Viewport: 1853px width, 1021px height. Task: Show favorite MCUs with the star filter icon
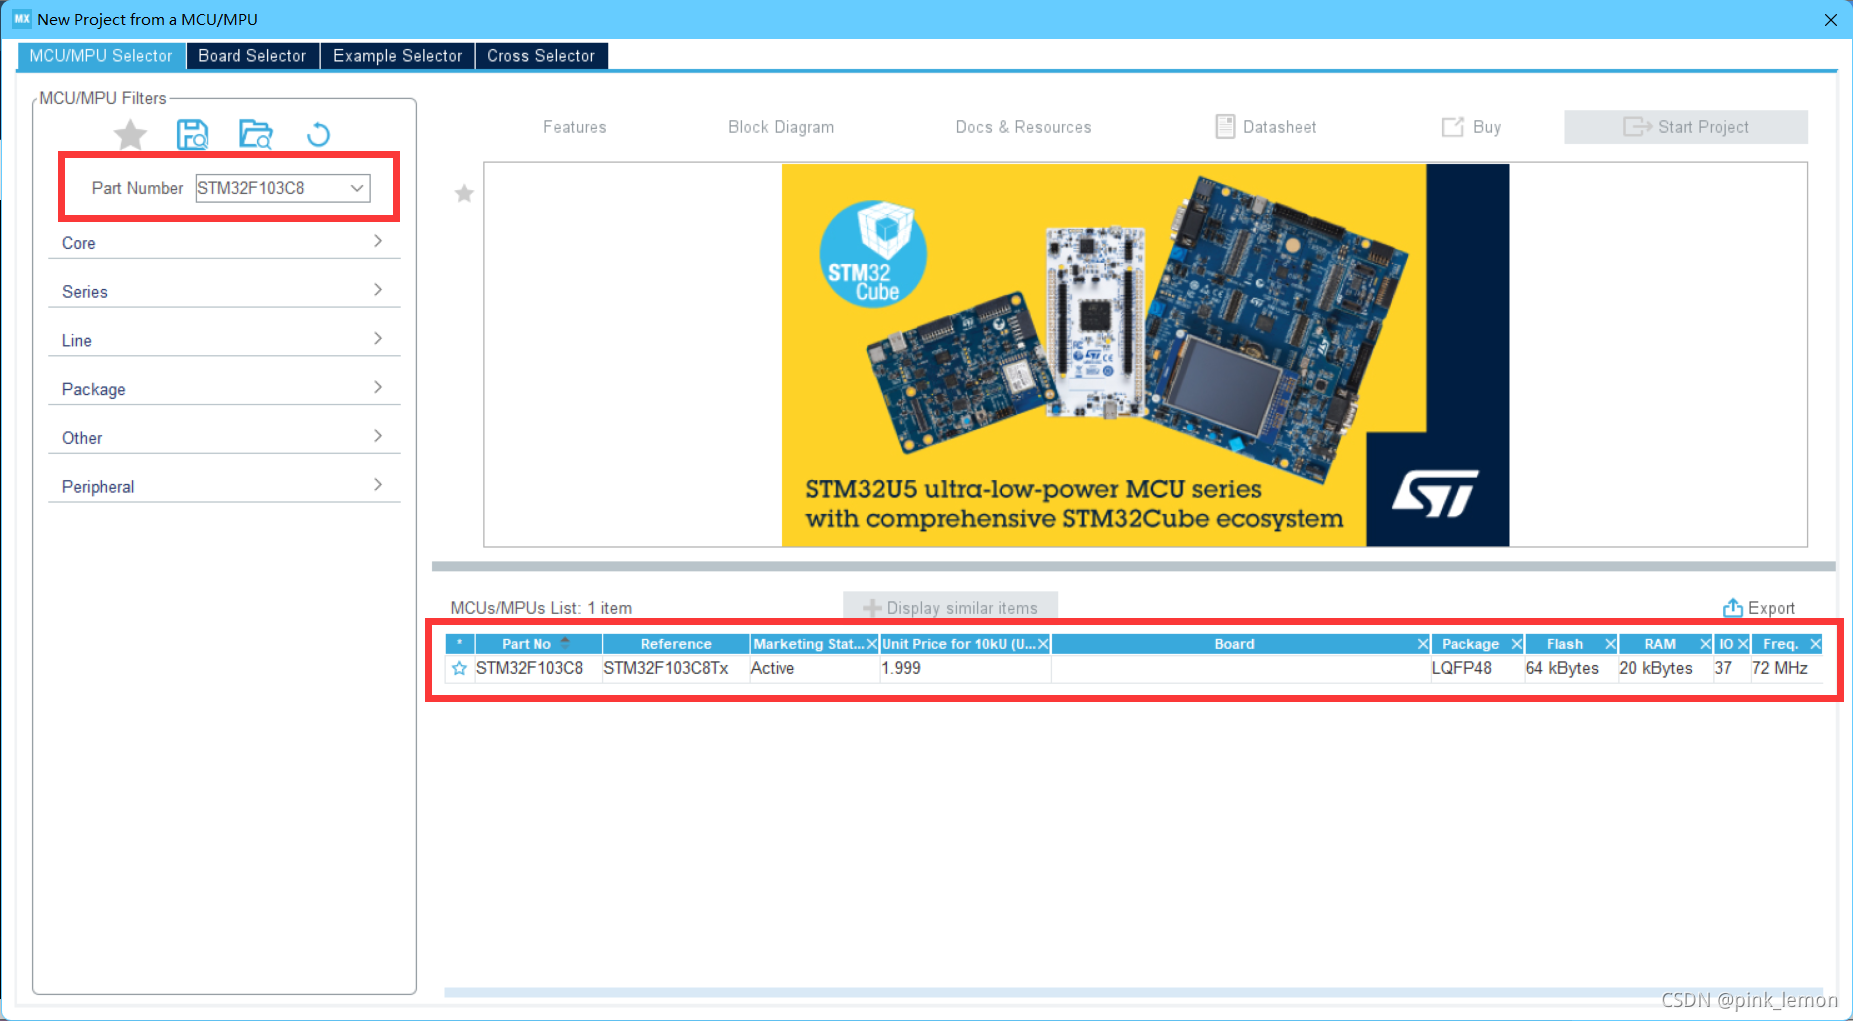(130, 134)
